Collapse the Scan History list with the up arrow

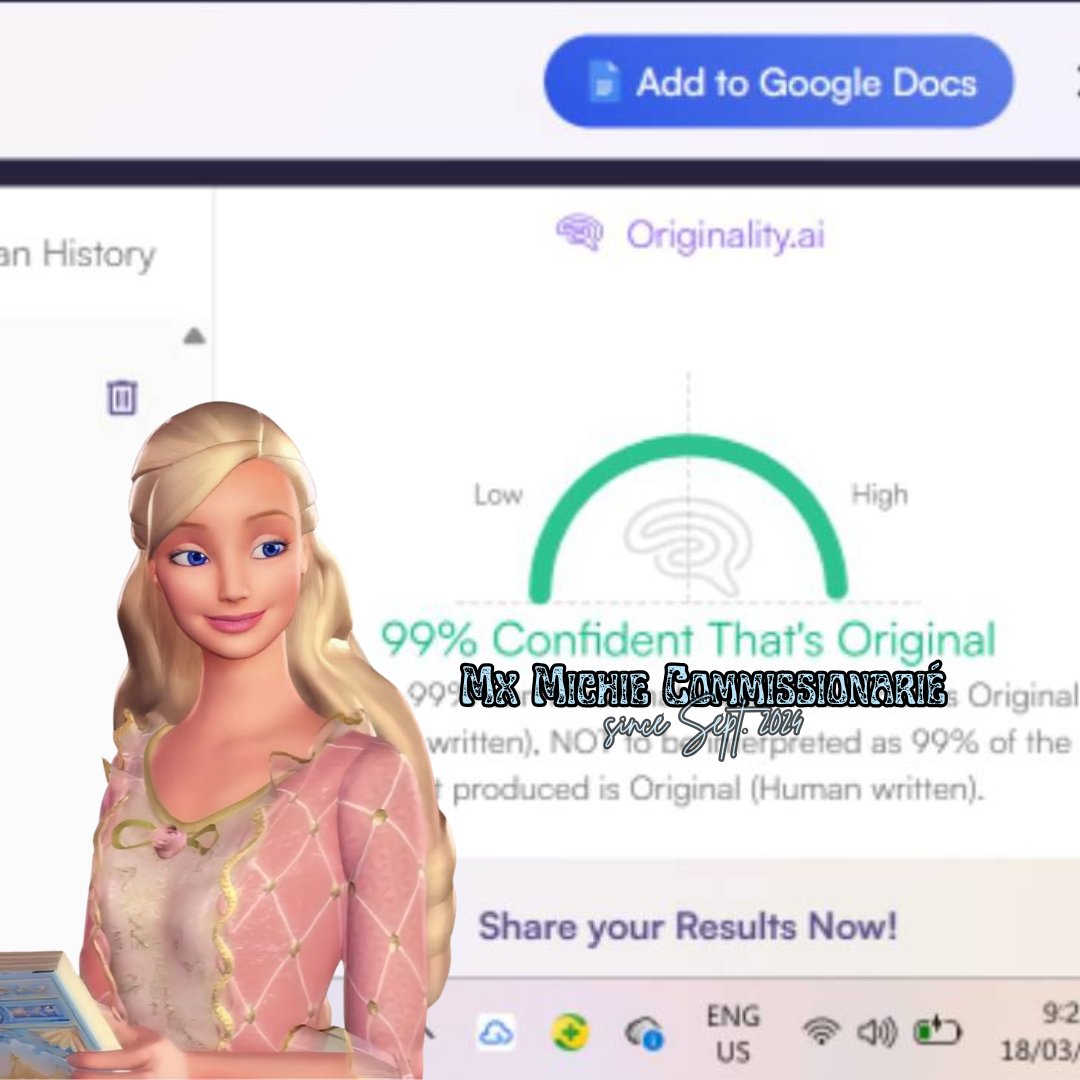194,336
